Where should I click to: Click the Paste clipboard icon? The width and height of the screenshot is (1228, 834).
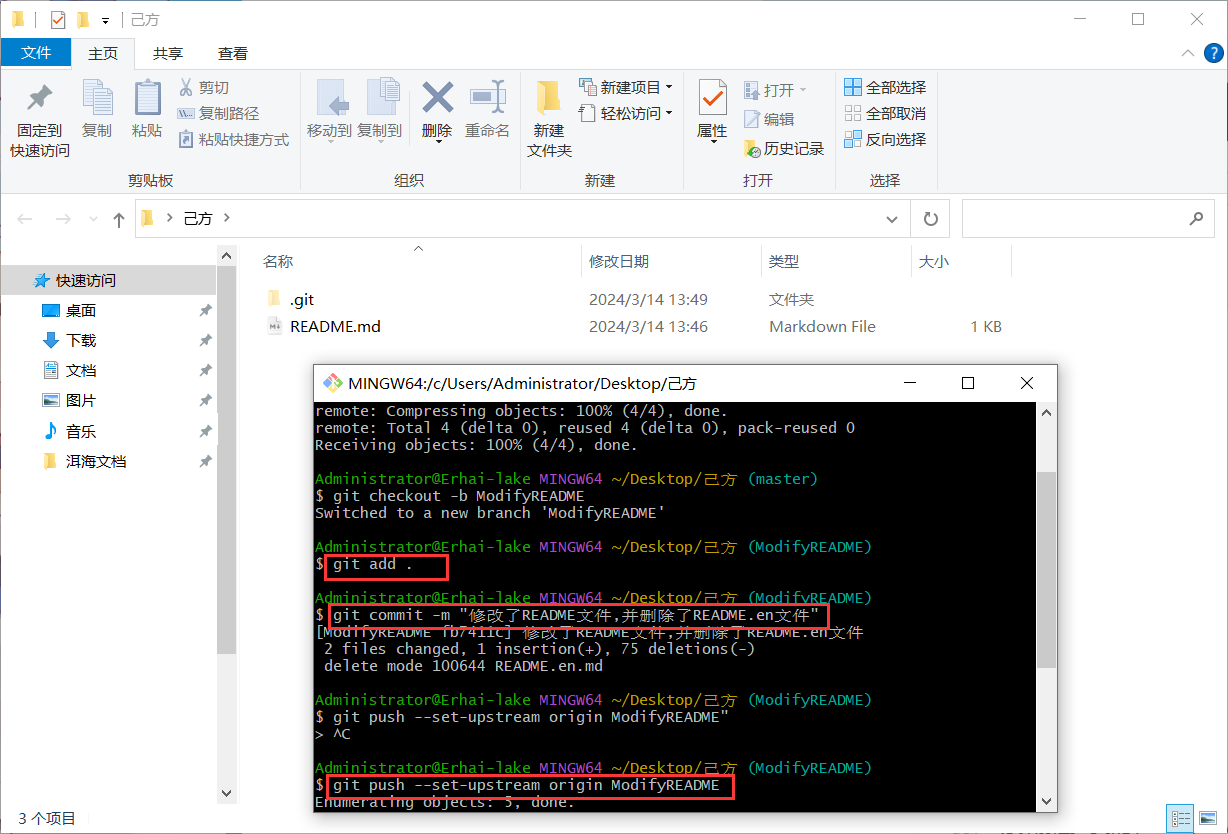pos(147,99)
